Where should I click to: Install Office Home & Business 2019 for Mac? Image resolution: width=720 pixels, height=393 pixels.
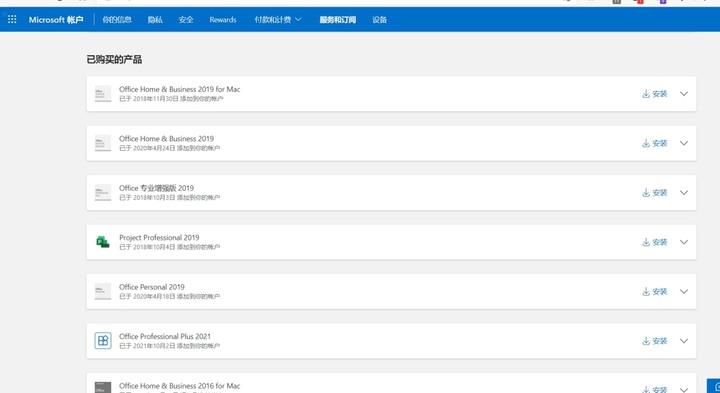pyautogui.click(x=654, y=94)
